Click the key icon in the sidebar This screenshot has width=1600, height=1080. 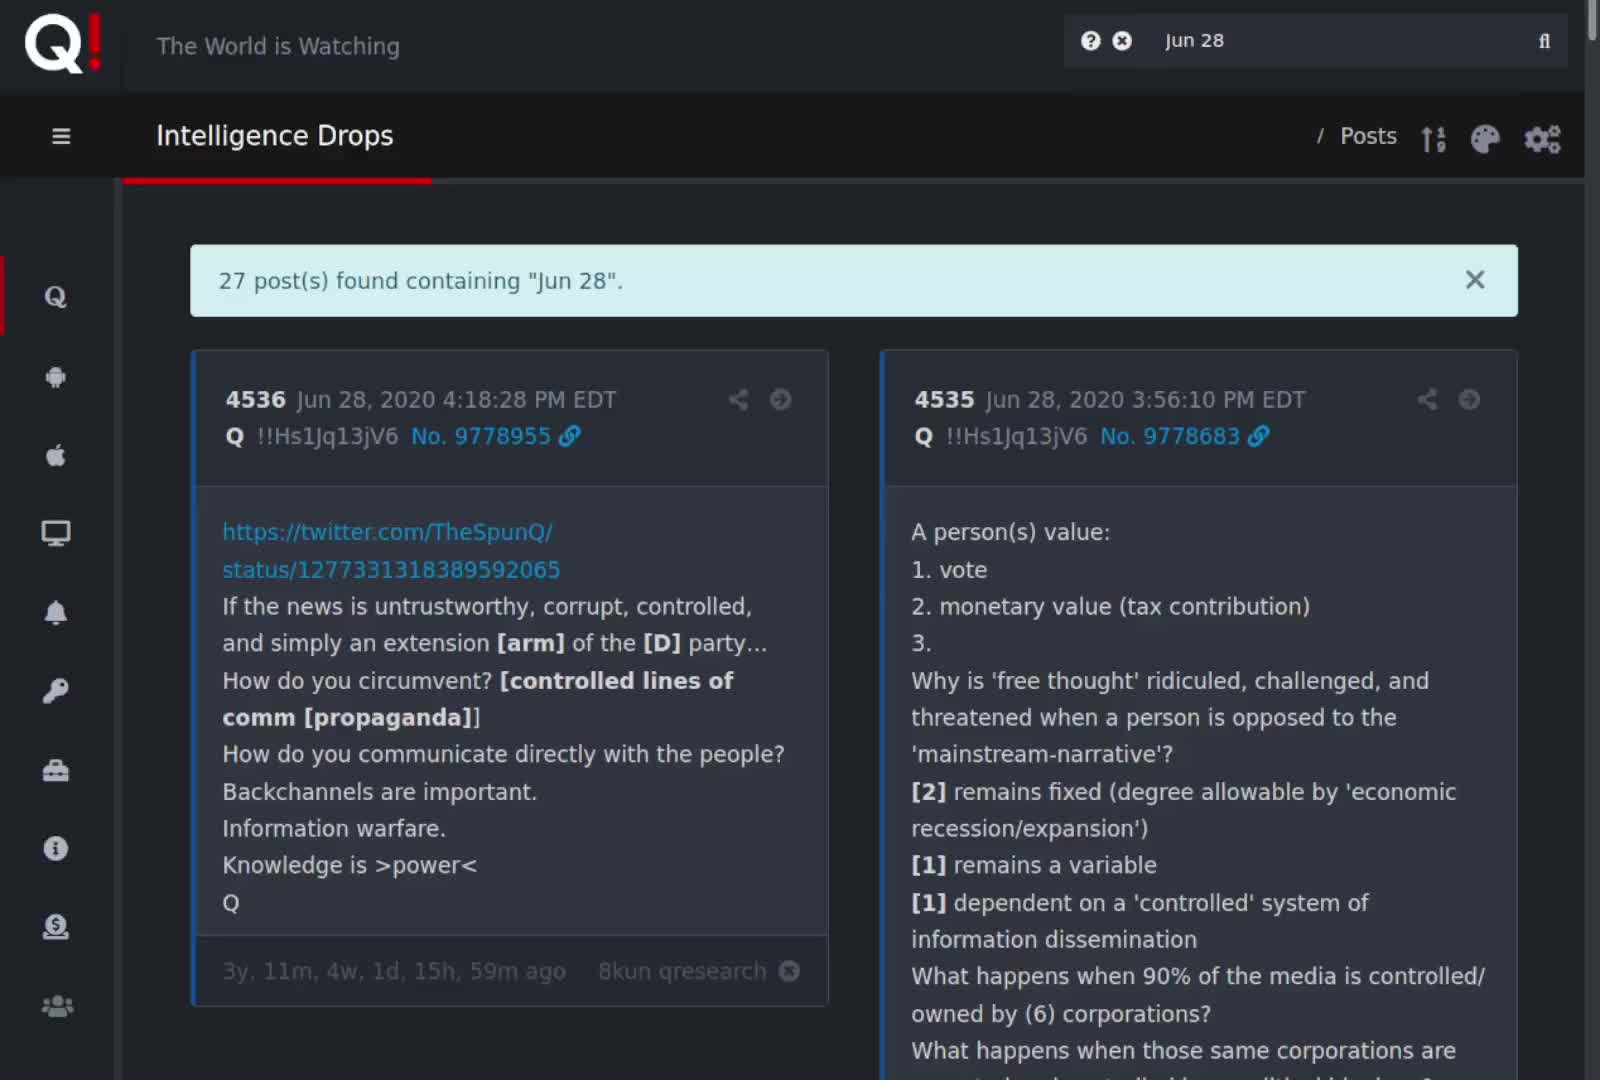tap(56, 691)
